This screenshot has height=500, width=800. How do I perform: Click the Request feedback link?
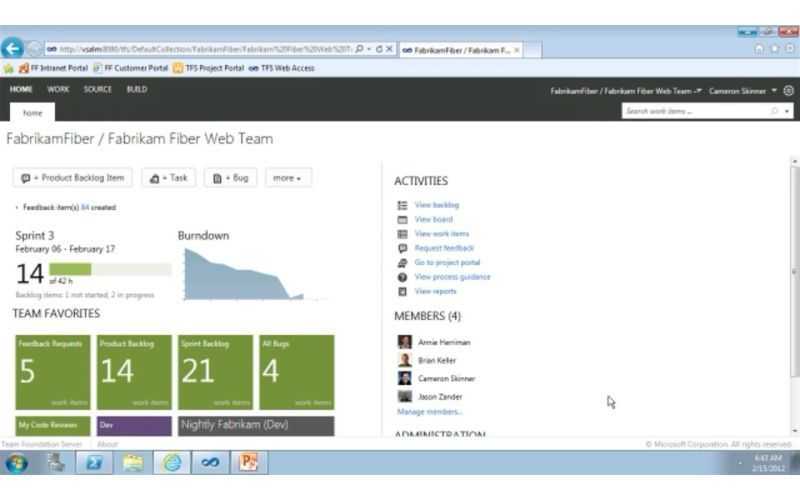pos(444,248)
